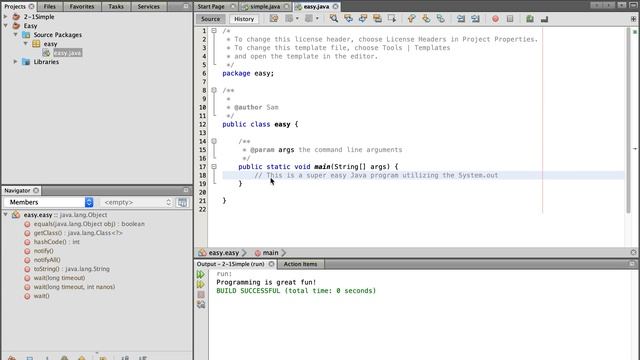The height and width of the screenshot is (360, 640).
Task: Fold the main method at line 17
Action: tap(214, 167)
